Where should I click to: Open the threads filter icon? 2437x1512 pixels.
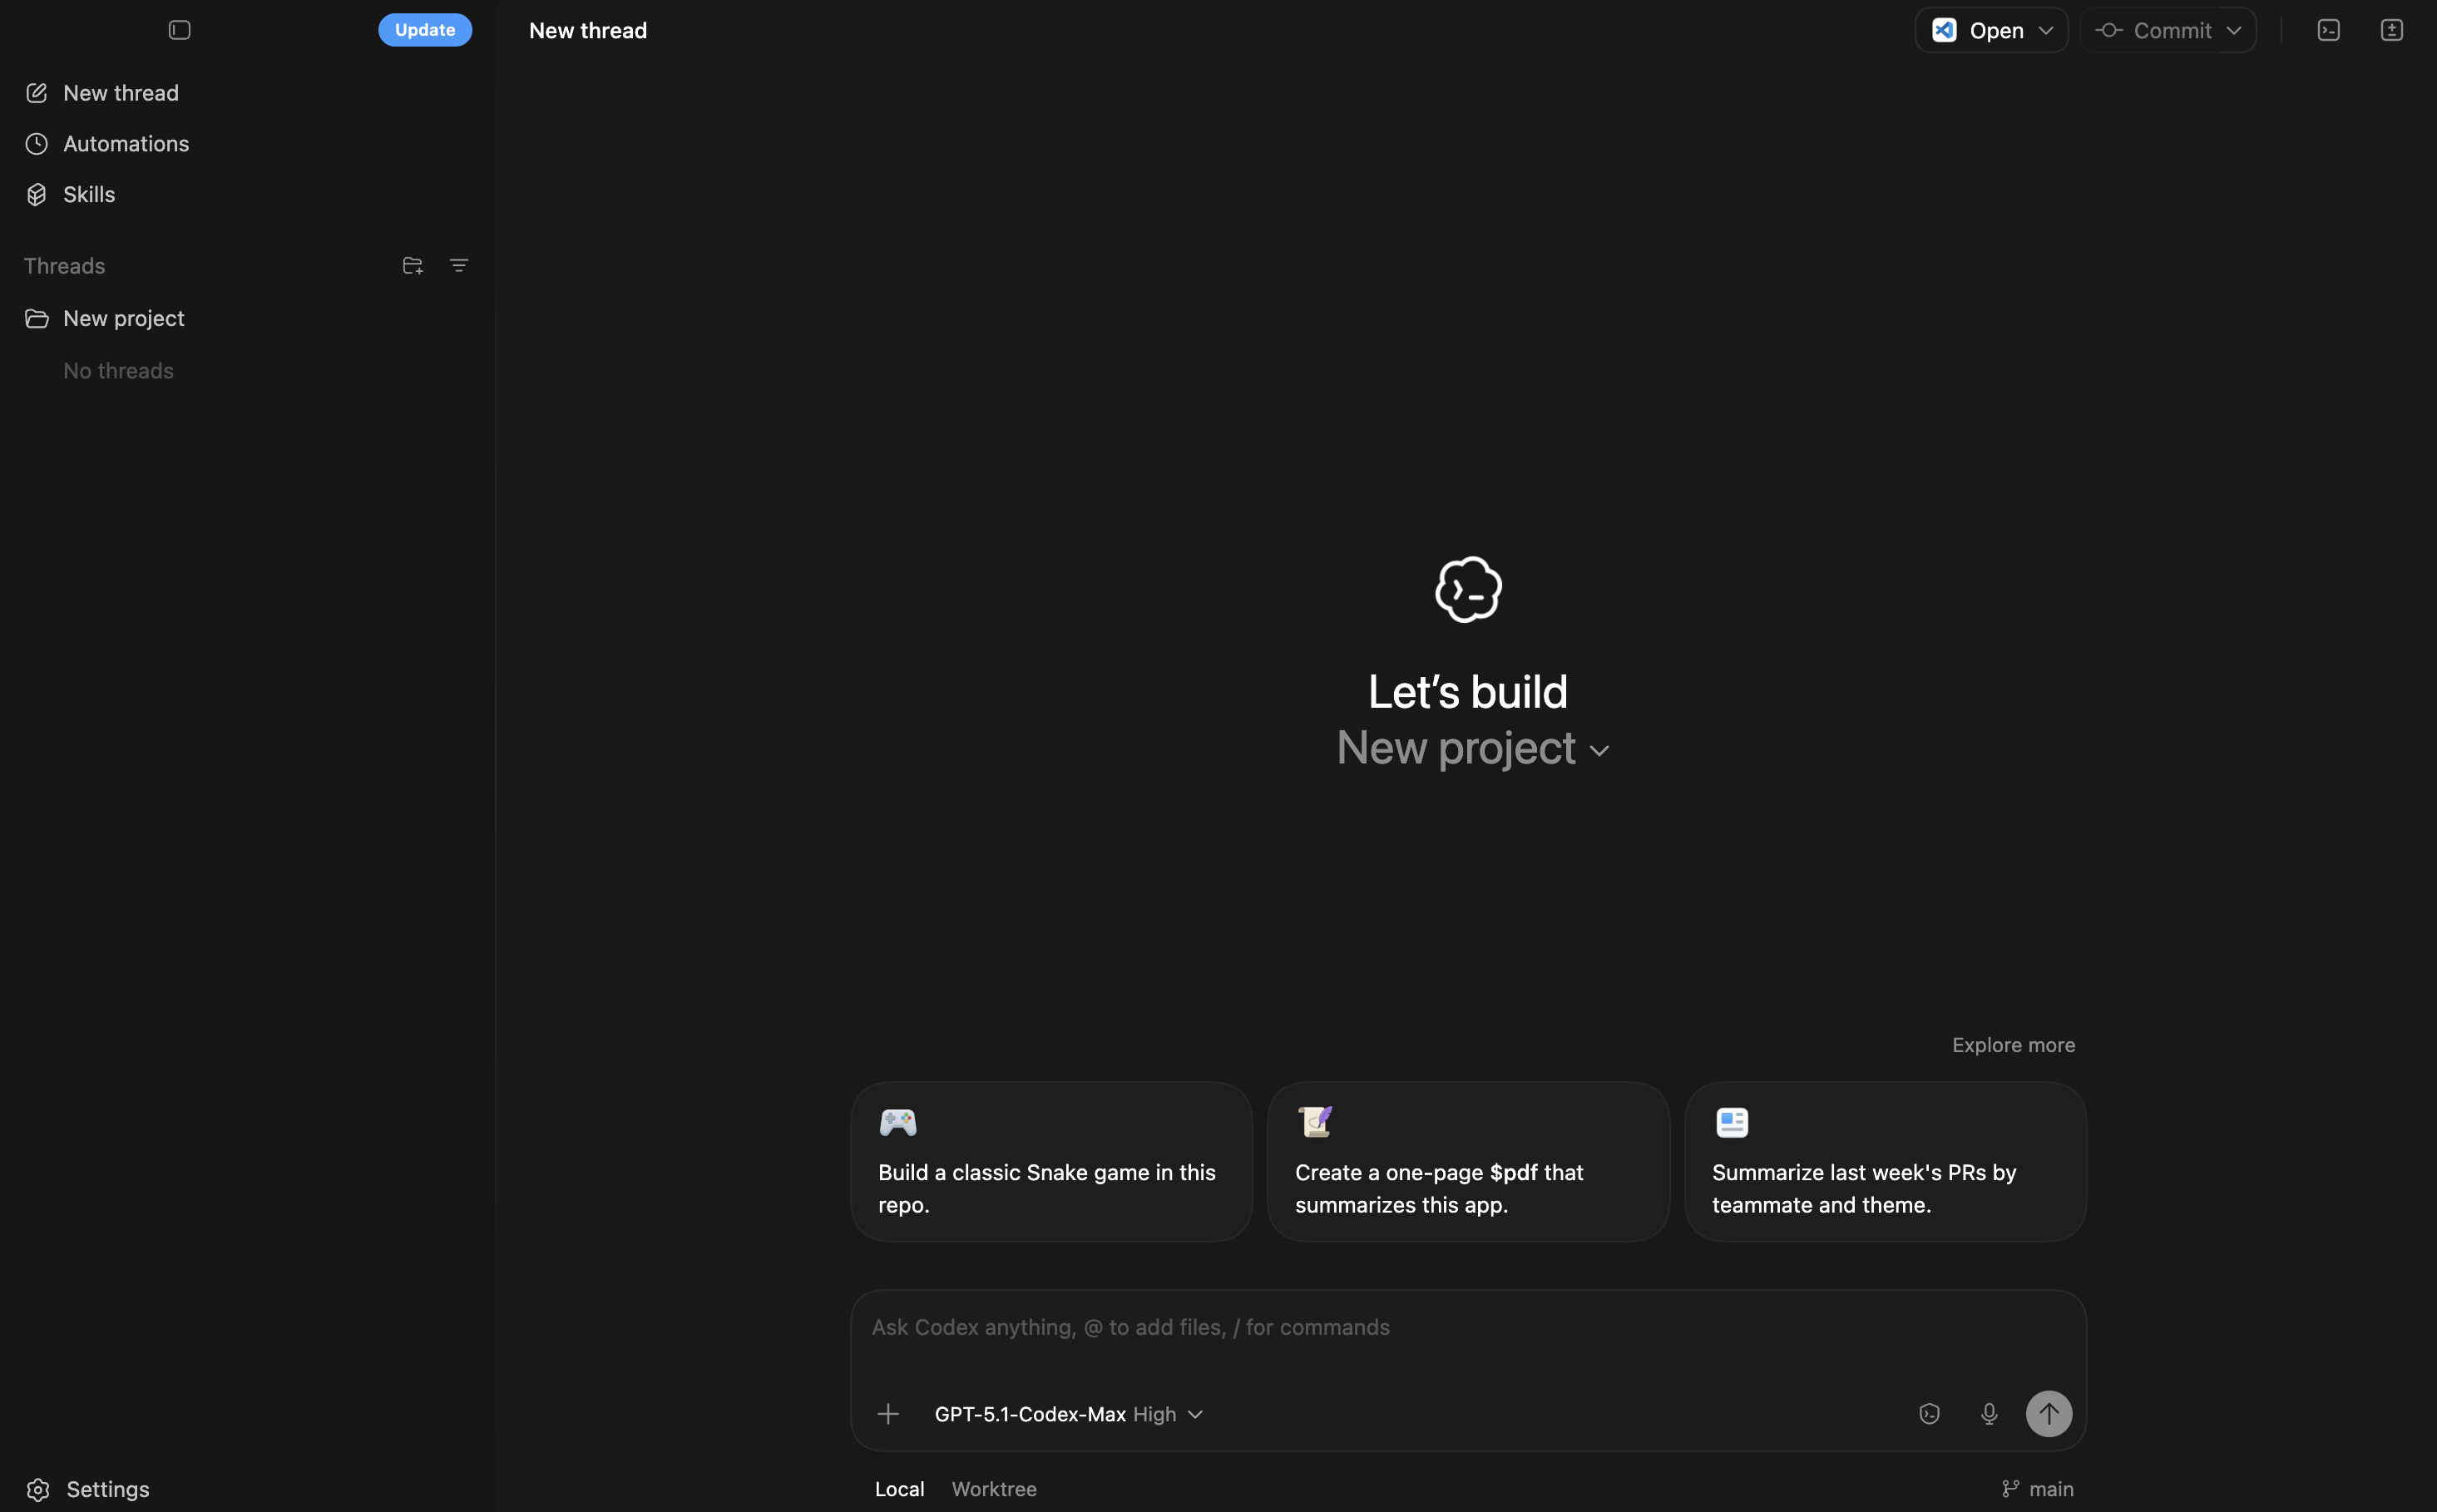pyautogui.click(x=459, y=266)
